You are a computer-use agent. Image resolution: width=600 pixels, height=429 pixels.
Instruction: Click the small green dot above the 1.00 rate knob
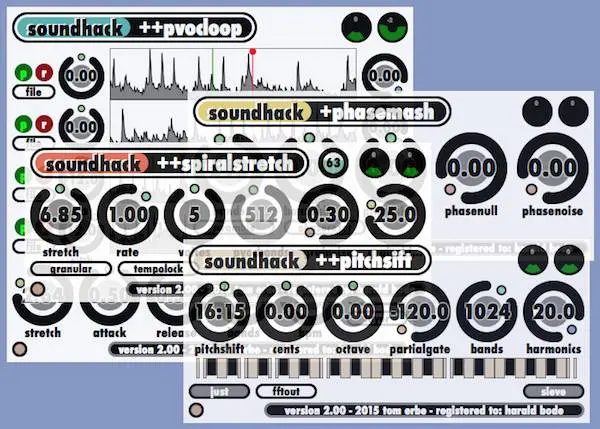coord(146,197)
